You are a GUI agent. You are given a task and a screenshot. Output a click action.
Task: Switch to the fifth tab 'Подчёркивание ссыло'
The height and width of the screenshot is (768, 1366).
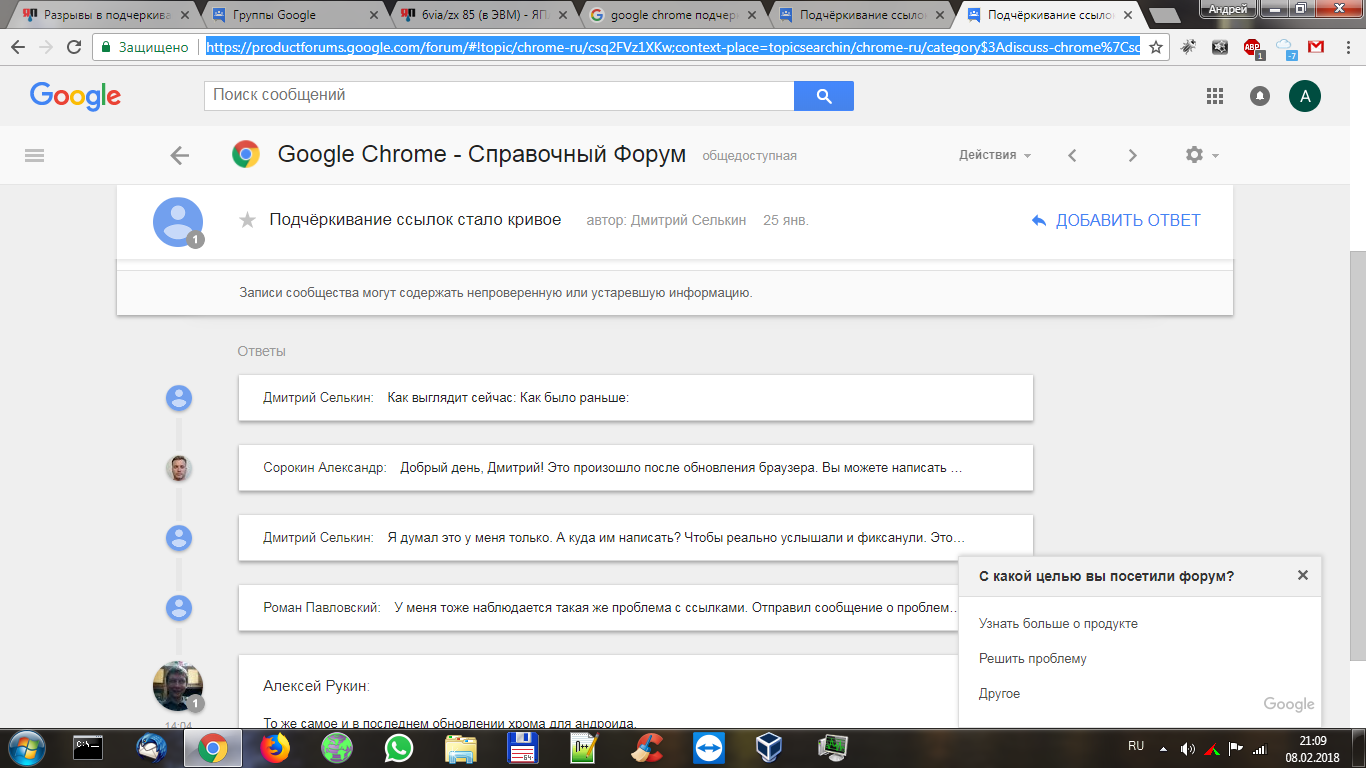pos(864,15)
